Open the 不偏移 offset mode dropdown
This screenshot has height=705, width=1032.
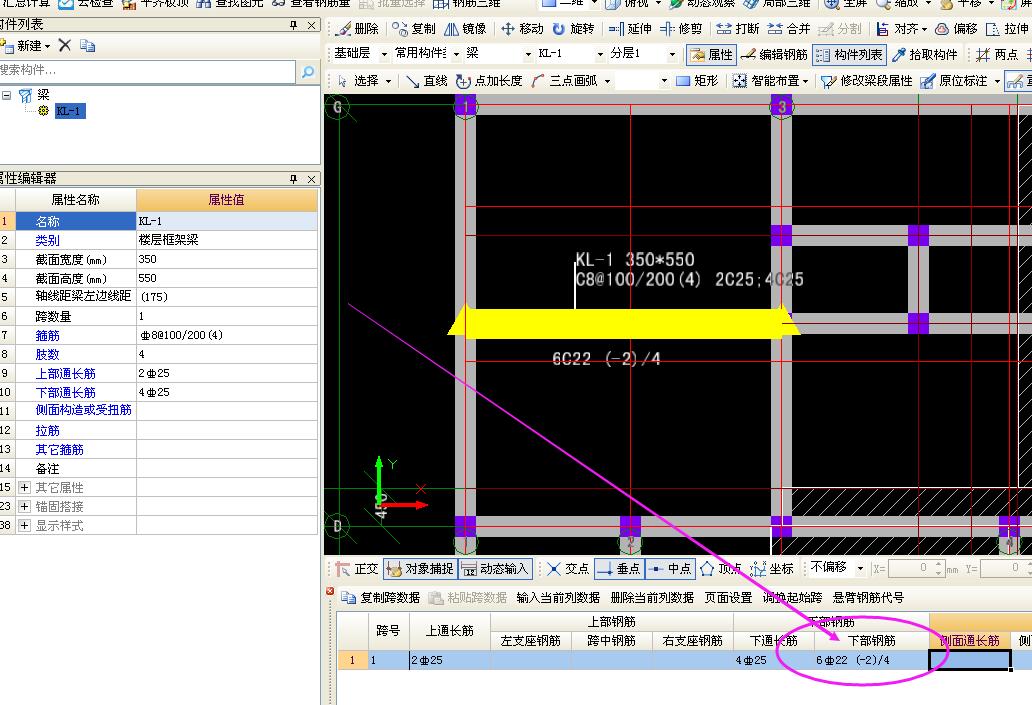[x=860, y=567]
